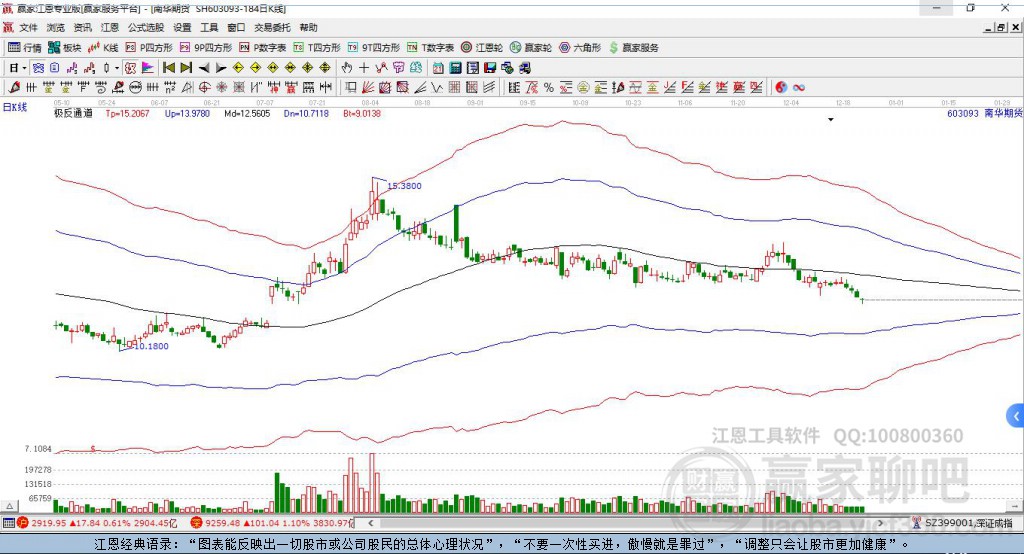
Task: Toggle the clipboard icon beside the network icon
Action: pos(55,67)
